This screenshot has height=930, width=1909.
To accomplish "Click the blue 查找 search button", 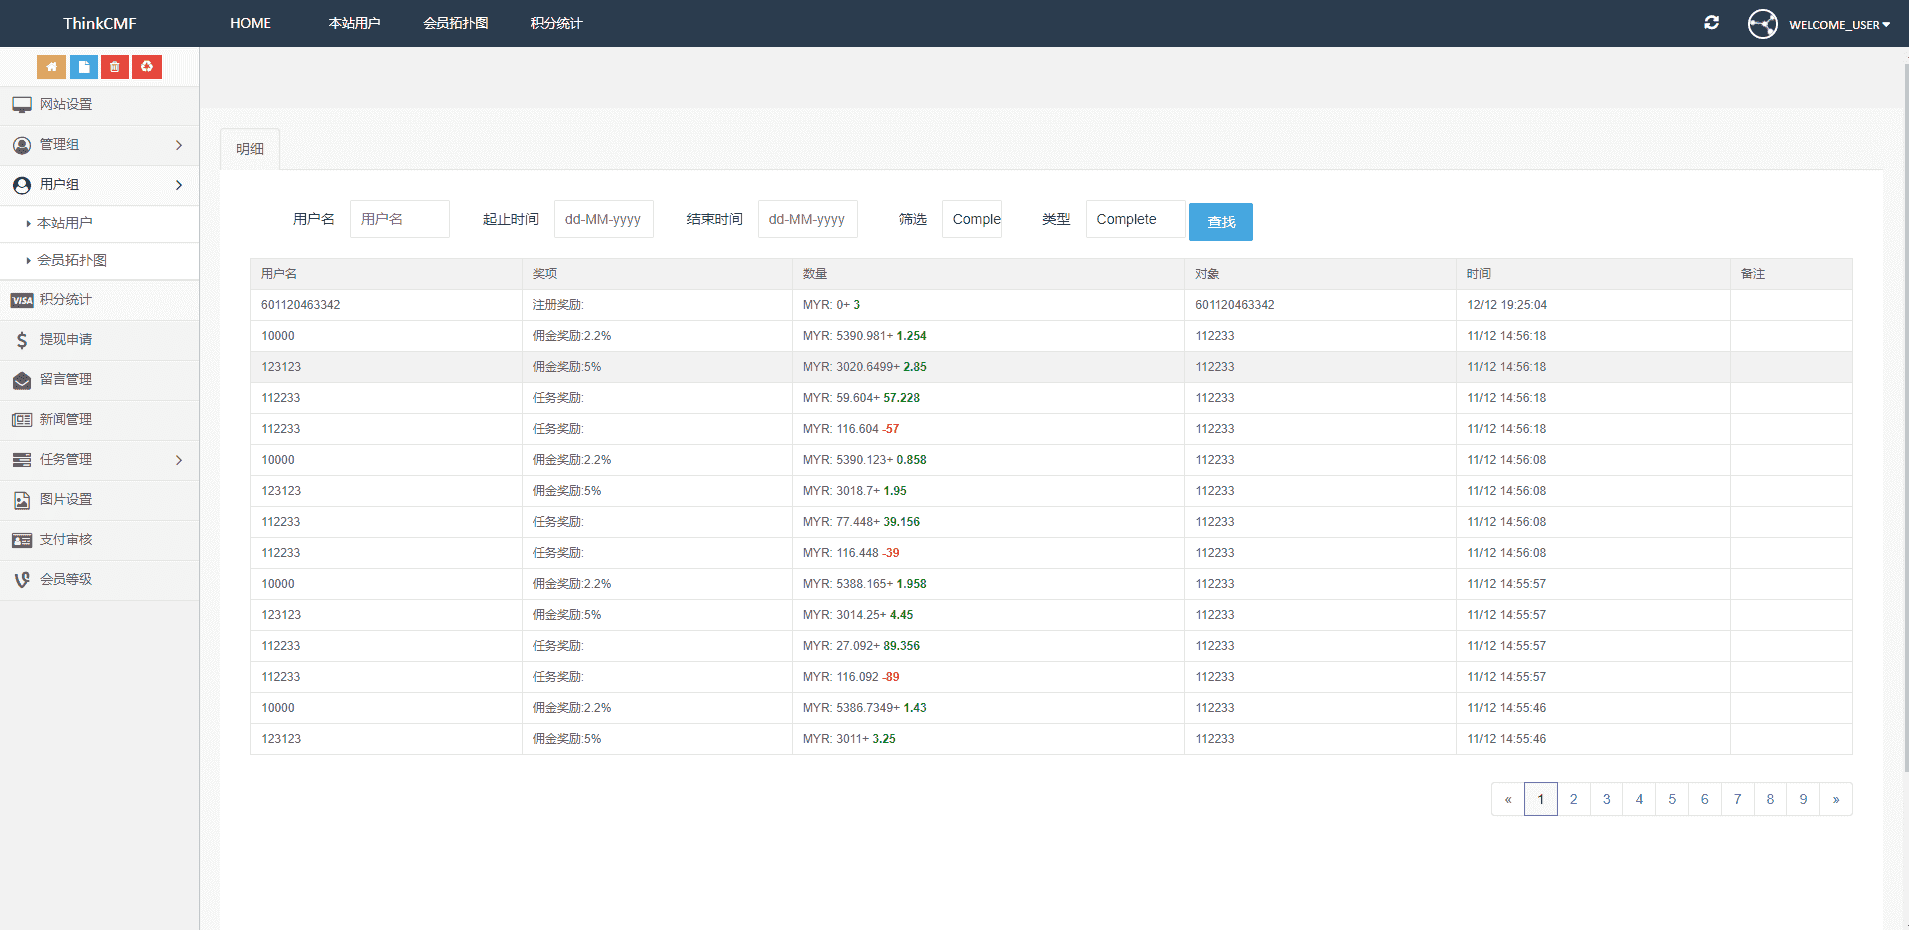I will pyautogui.click(x=1220, y=222).
